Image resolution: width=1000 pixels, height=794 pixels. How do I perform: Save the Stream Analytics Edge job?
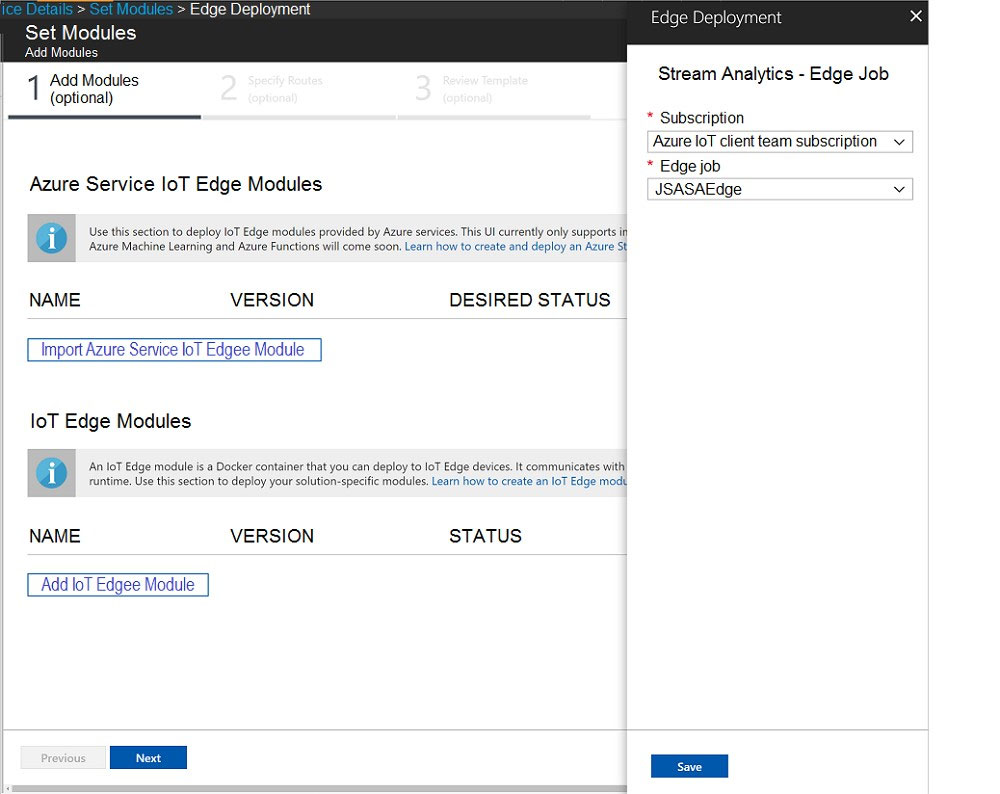pyautogui.click(x=689, y=767)
